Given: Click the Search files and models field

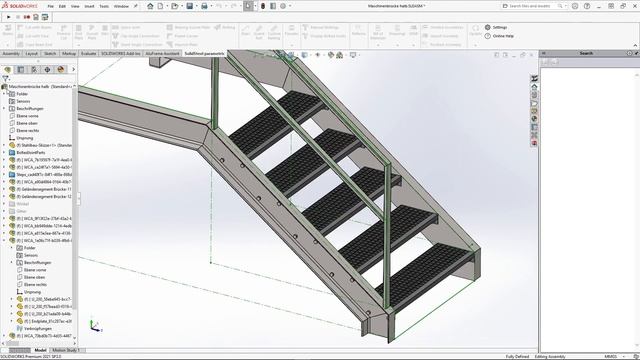Looking at the screenshot, I should point(534,6).
